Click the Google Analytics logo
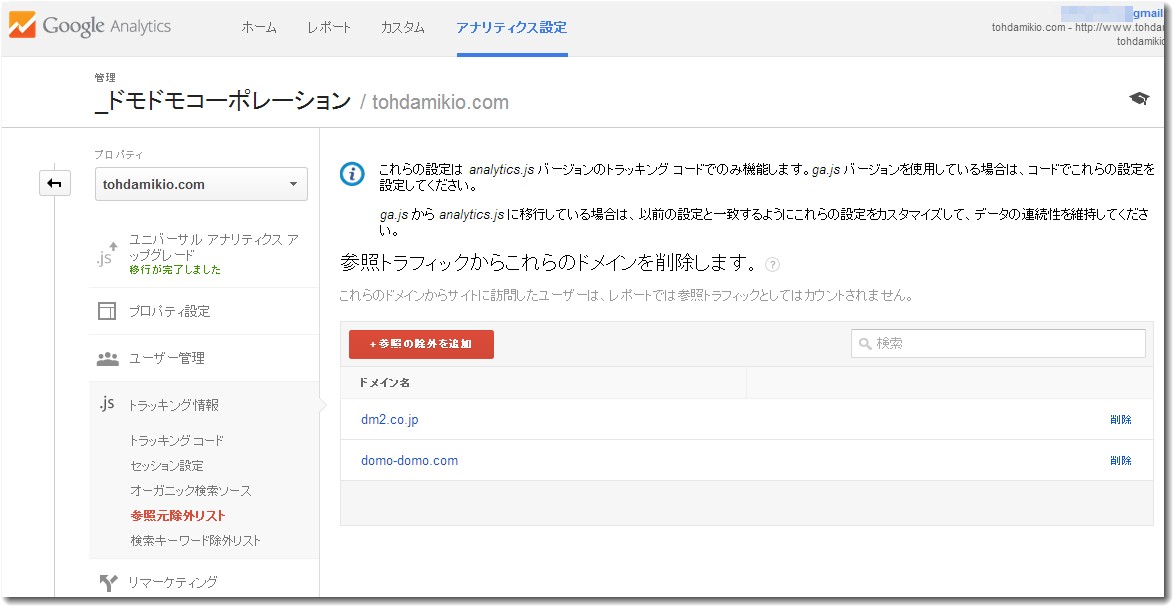Screen dimensions: 1173x606 pyautogui.click(x=90, y=27)
